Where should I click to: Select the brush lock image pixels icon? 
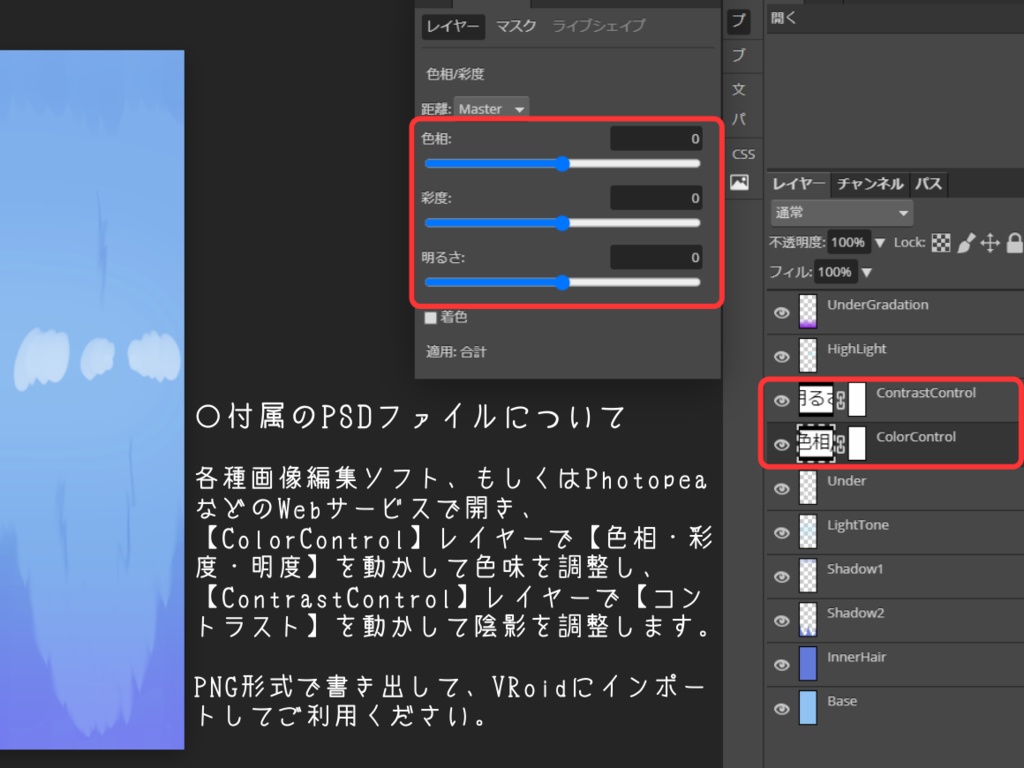(x=966, y=242)
